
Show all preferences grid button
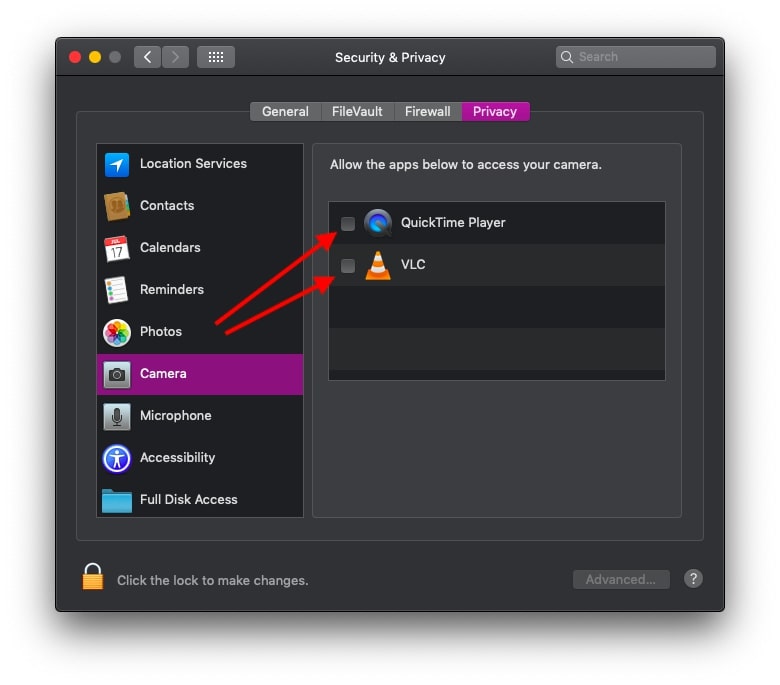coord(216,57)
